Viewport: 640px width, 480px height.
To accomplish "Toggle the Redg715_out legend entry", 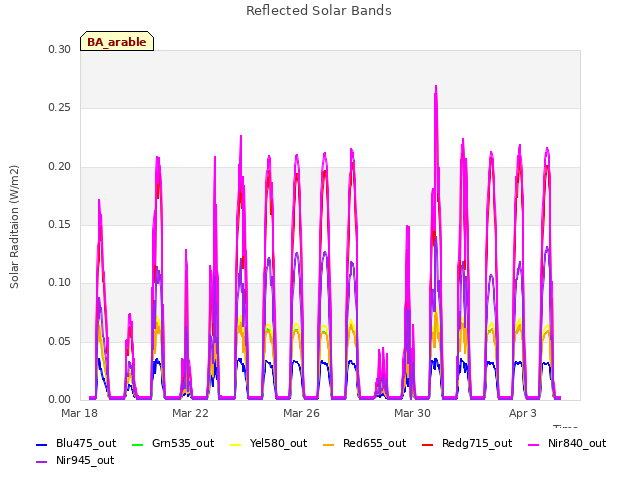I will [x=467, y=443].
